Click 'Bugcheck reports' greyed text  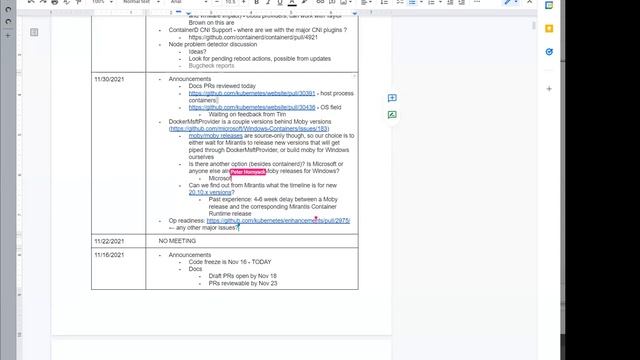coord(211,66)
